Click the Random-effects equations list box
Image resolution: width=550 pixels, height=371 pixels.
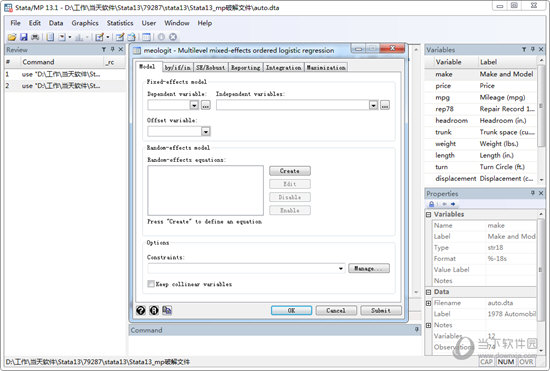[206, 190]
